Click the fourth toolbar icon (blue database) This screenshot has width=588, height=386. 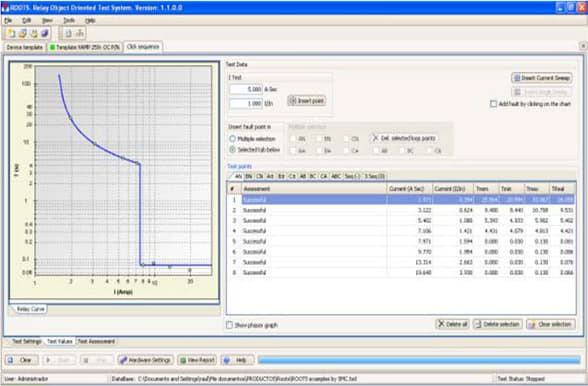click(45, 33)
